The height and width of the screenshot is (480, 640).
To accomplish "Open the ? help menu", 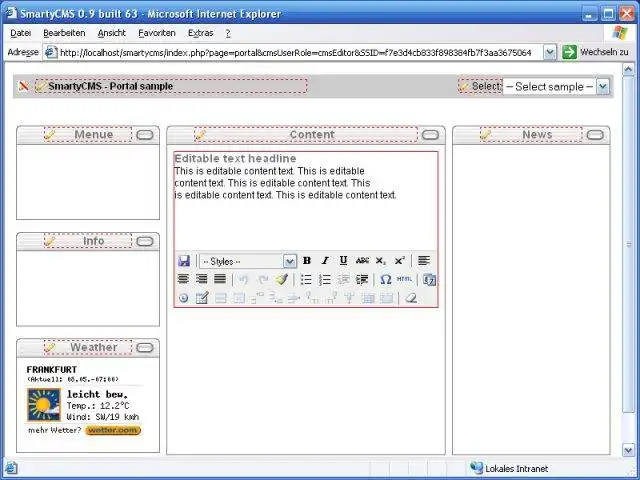I will pos(228,33).
